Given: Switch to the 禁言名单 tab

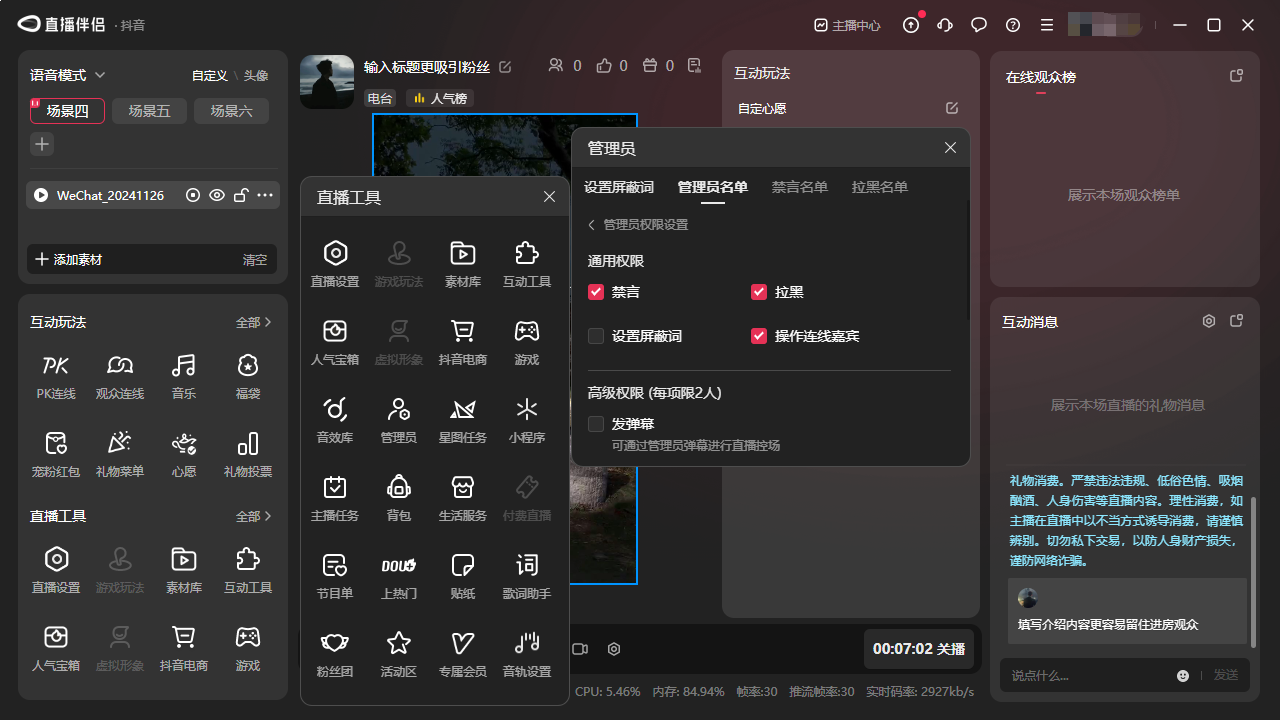Looking at the screenshot, I should click(800, 187).
